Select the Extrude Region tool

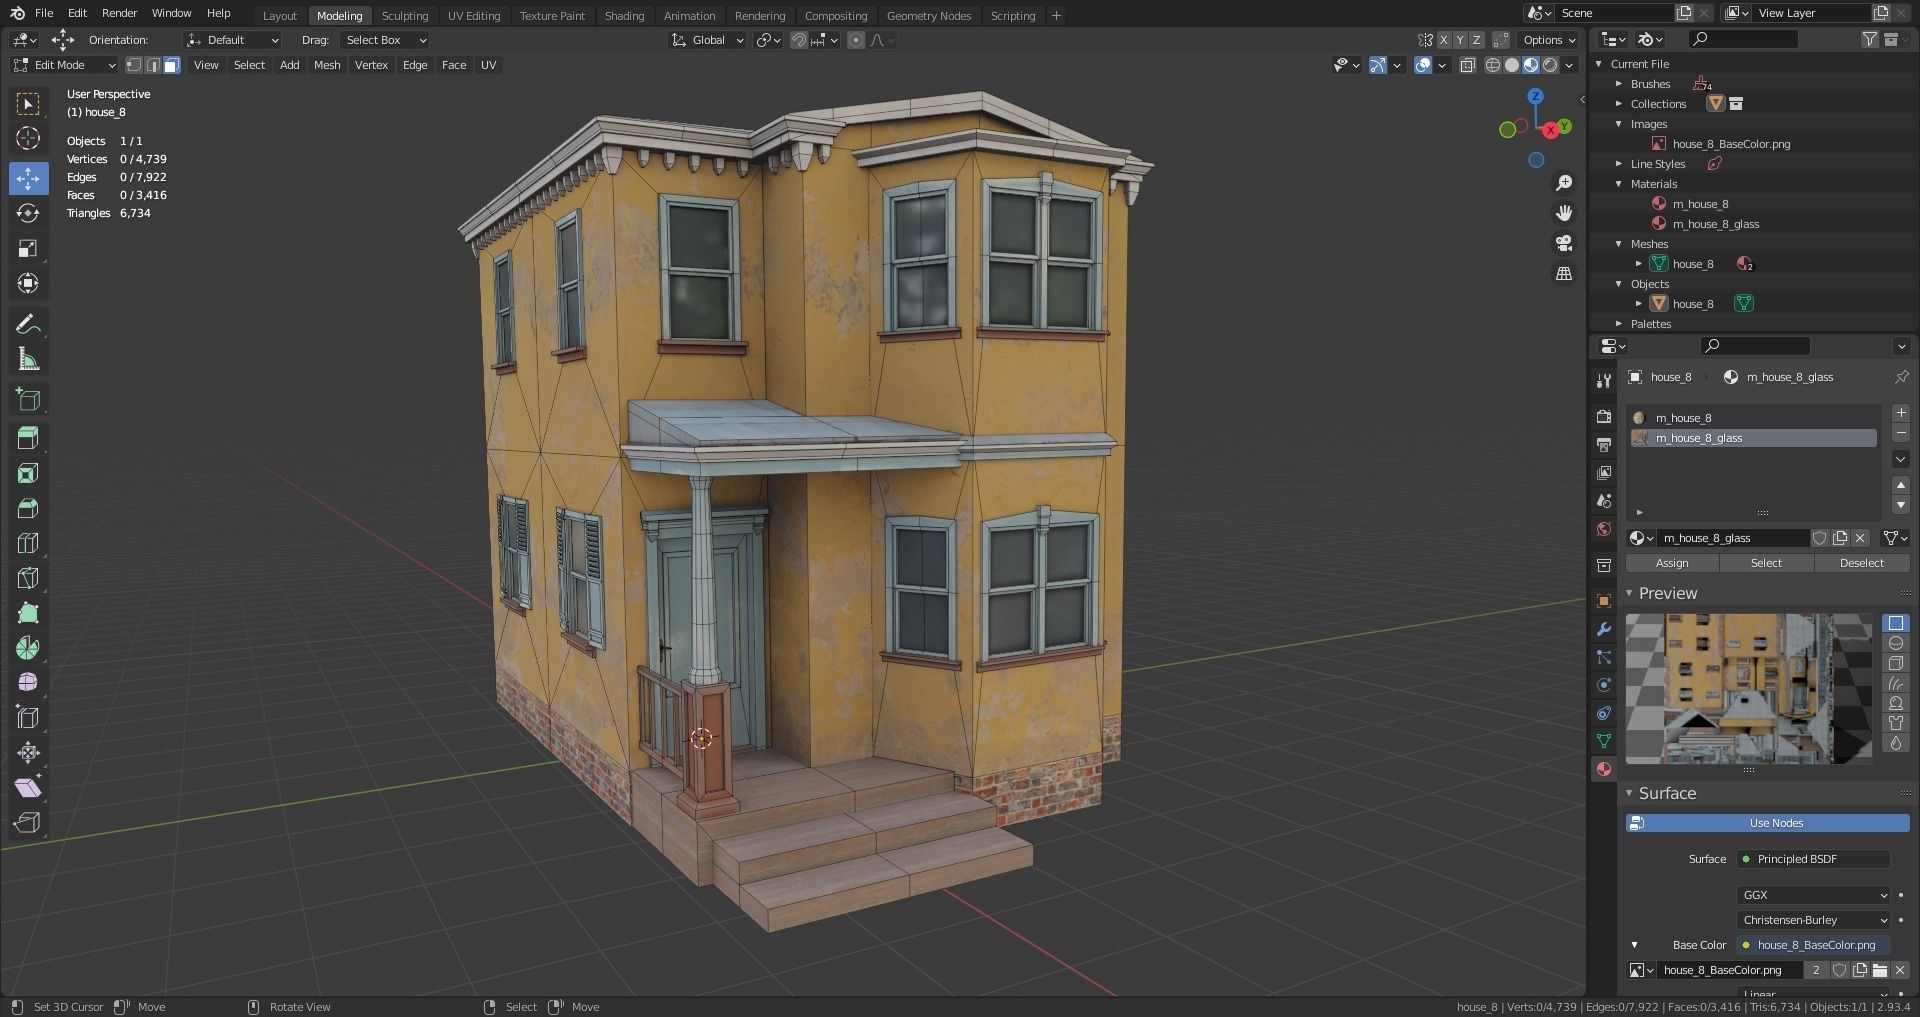pos(28,437)
